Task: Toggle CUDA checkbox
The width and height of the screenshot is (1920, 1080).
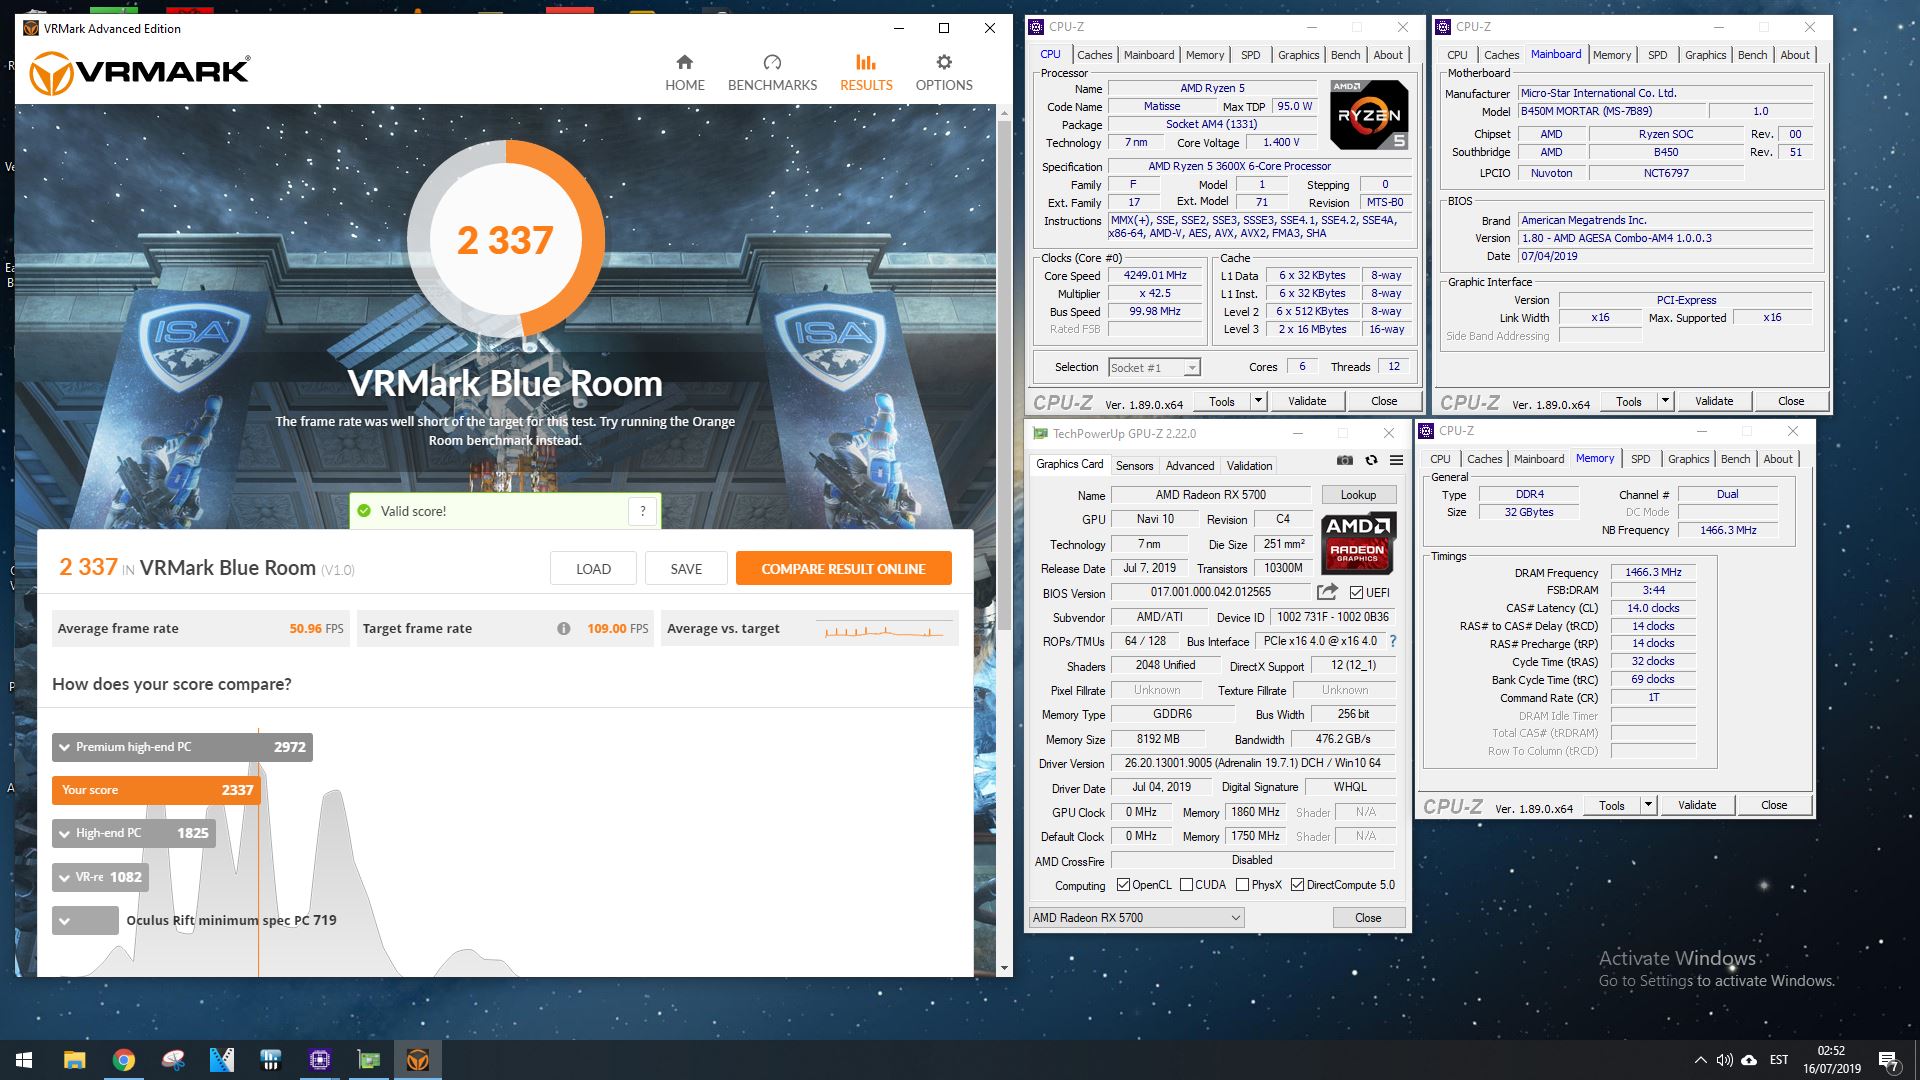Action: 1186,885
